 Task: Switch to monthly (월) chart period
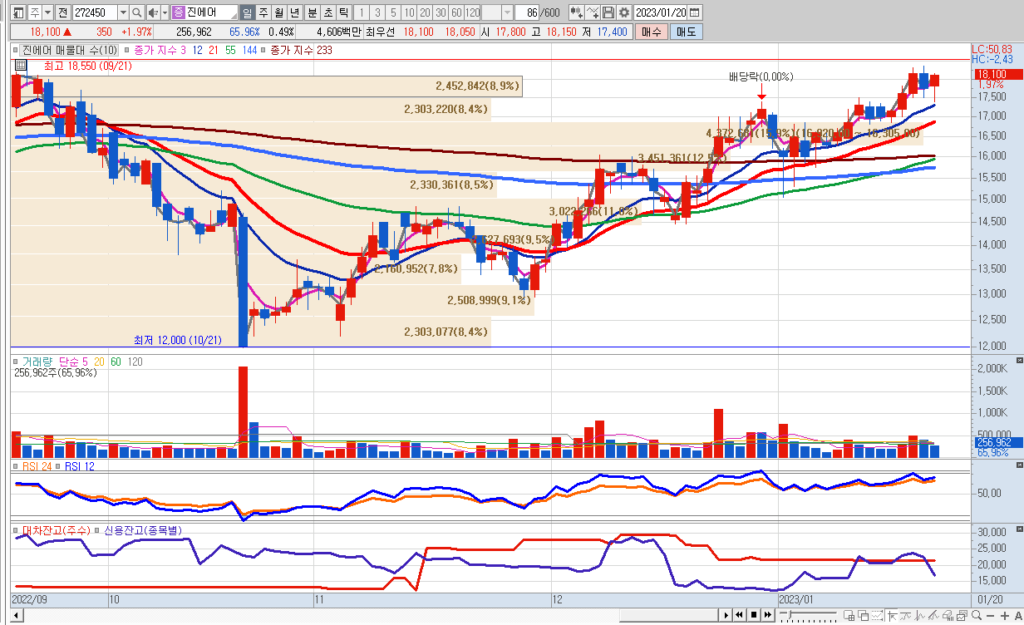coord(279,13)
